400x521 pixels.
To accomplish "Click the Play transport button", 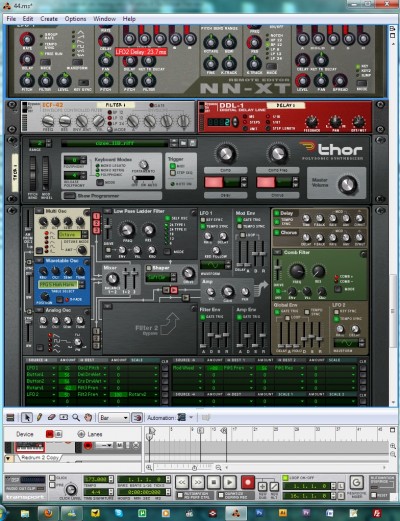I will 230,482.
